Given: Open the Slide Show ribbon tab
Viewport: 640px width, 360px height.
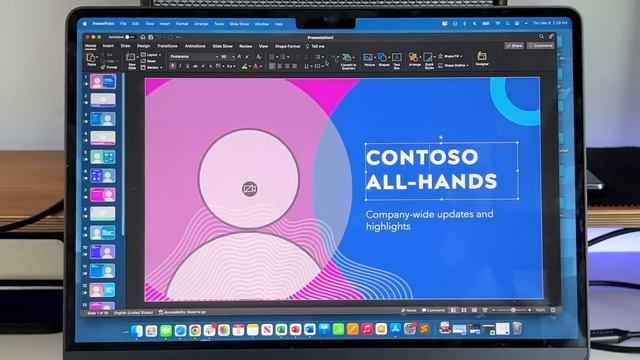Looking at the screenshot, I should tap(222, 46).
